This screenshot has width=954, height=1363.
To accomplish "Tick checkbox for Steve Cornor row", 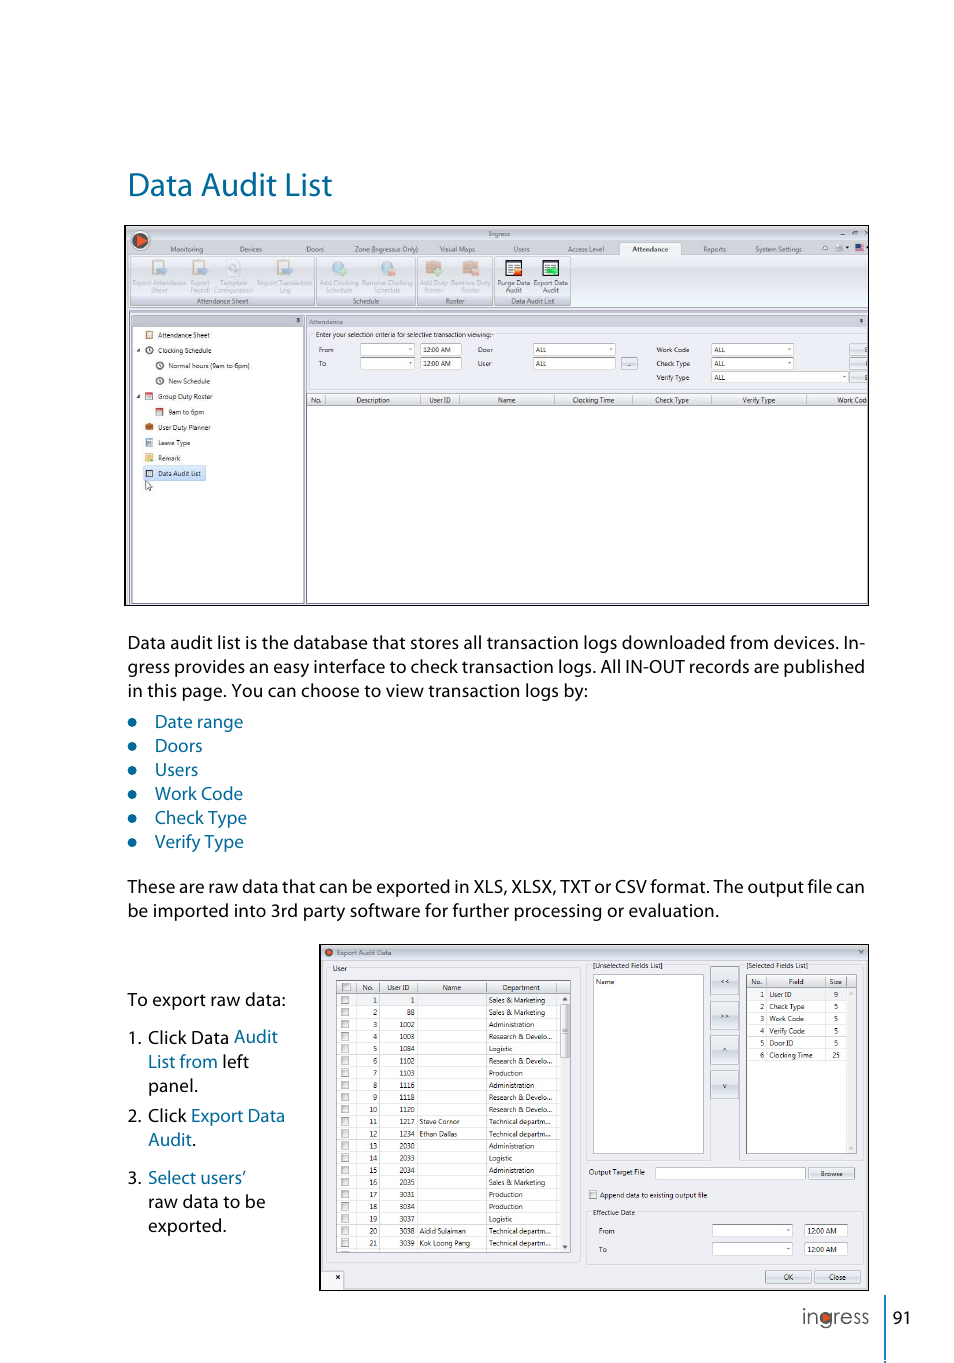I will coord(345,1122).
